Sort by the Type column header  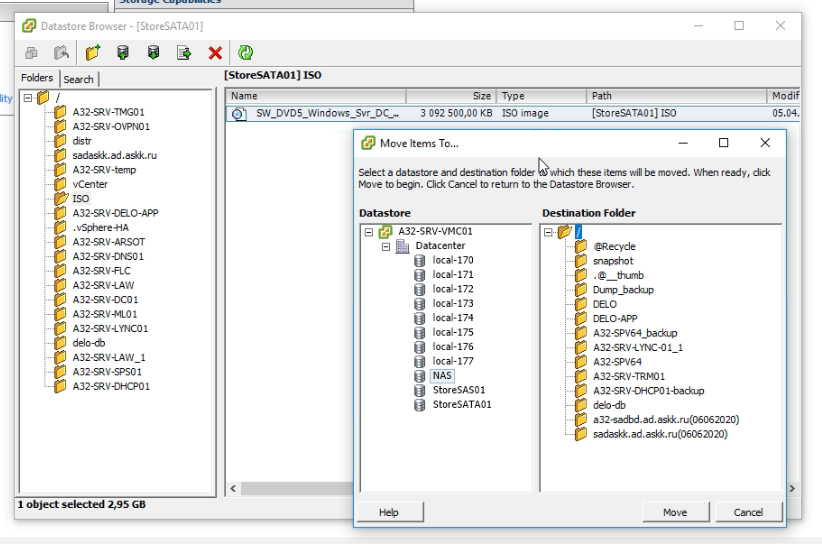(x=541, y=96)
